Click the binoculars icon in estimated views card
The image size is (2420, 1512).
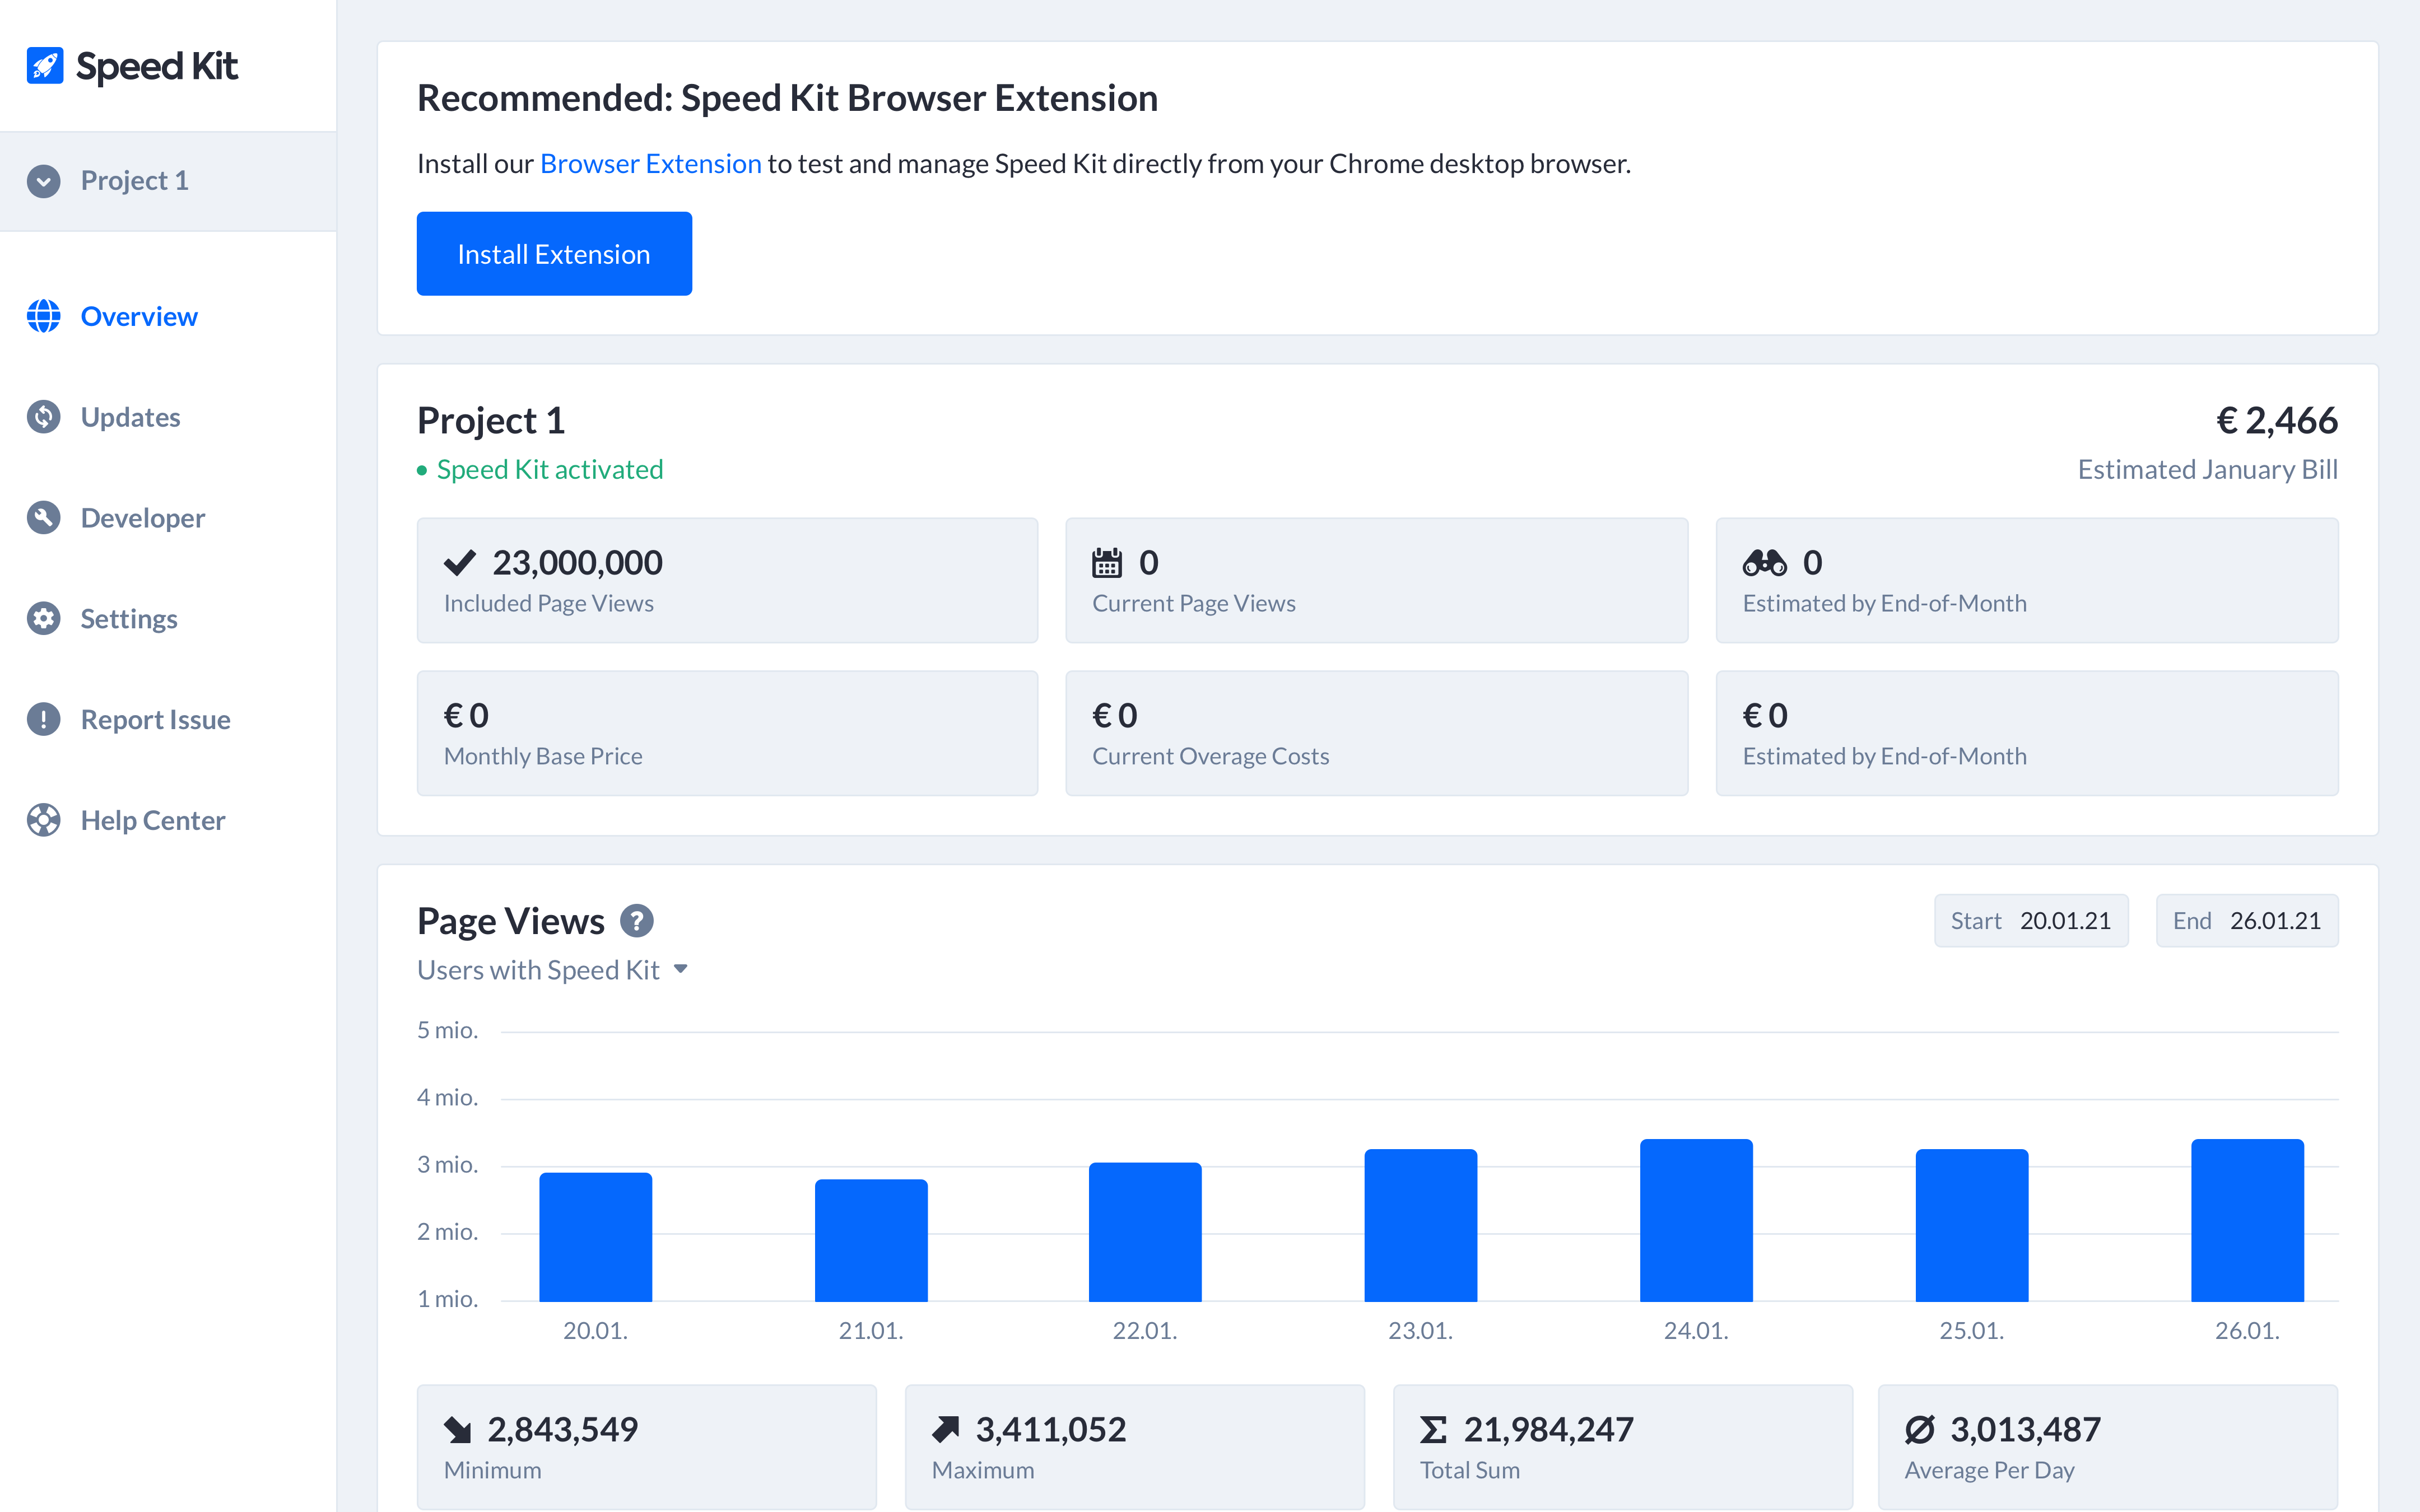tap(1764, 563)
